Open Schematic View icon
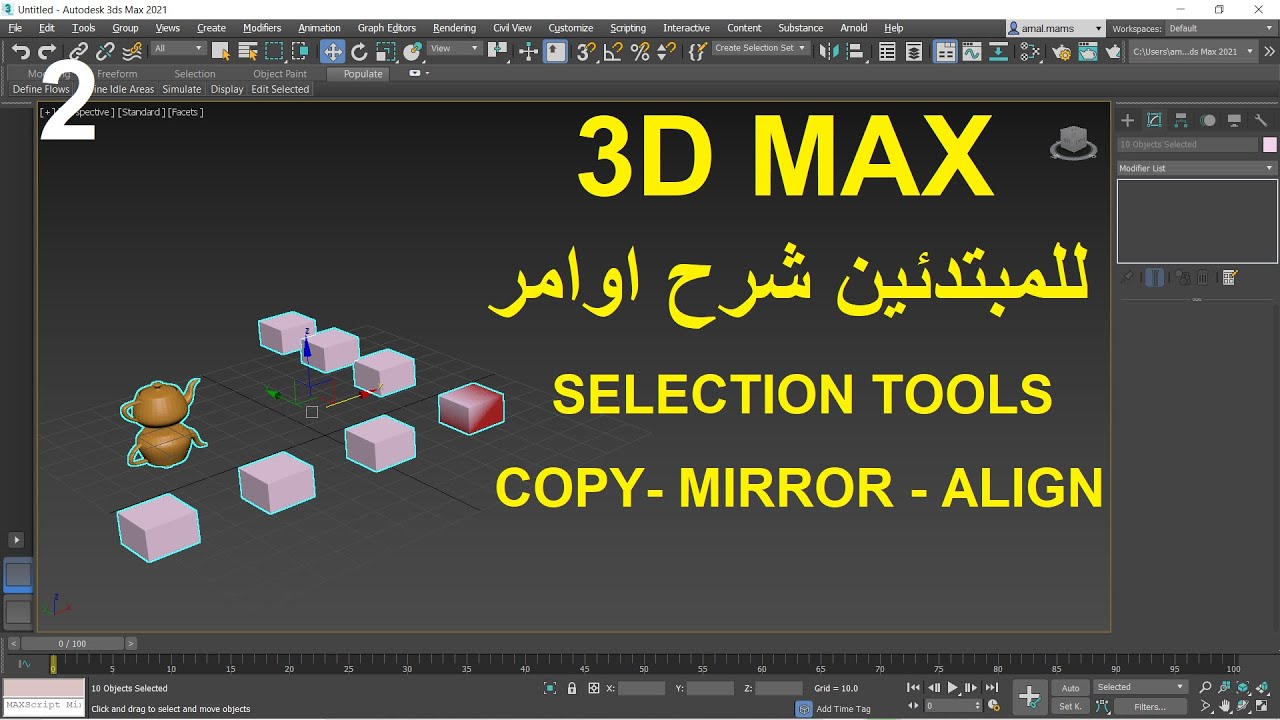 click(x=998, y=52)
